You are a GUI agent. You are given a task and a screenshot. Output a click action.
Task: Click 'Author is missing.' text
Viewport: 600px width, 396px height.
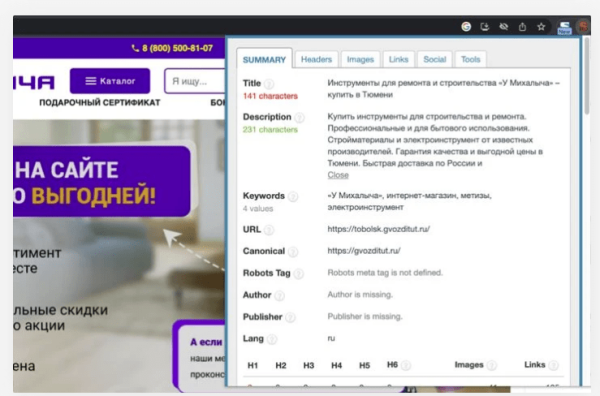tap(360, 294)
